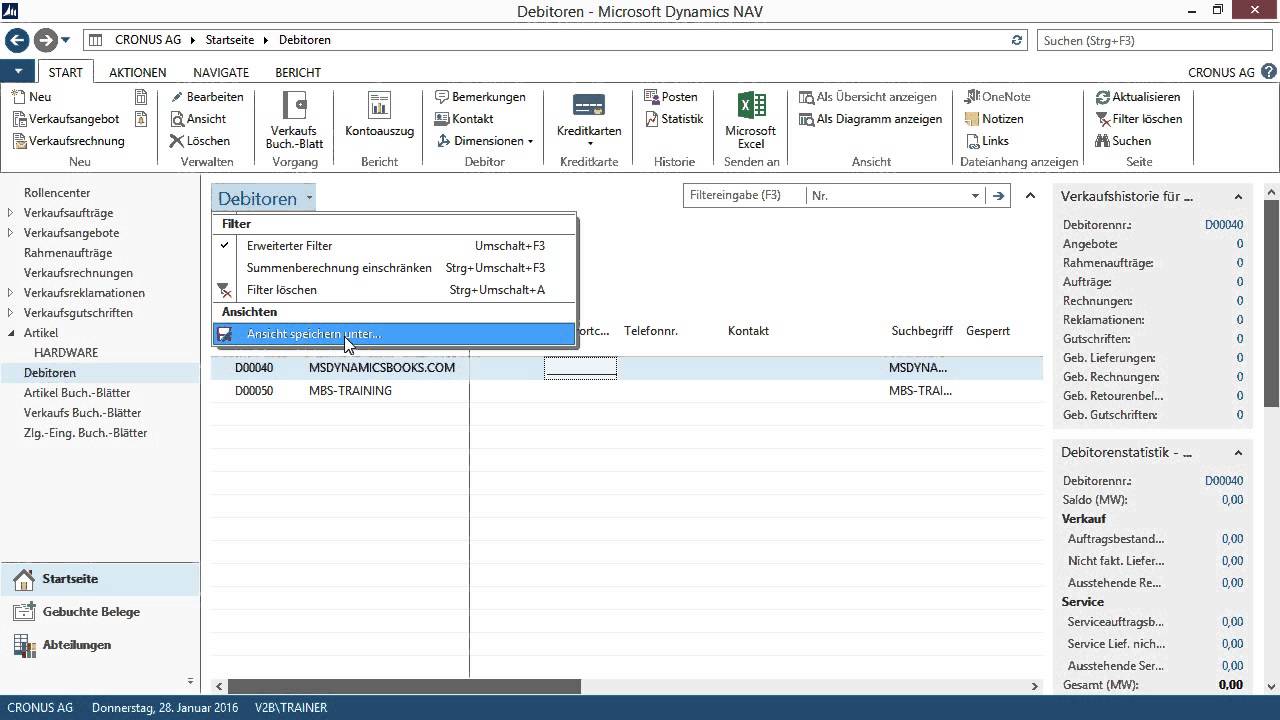Click Suchbegriff column header
Viewport: 1280px width, 720px height.
tap(922, 331)
